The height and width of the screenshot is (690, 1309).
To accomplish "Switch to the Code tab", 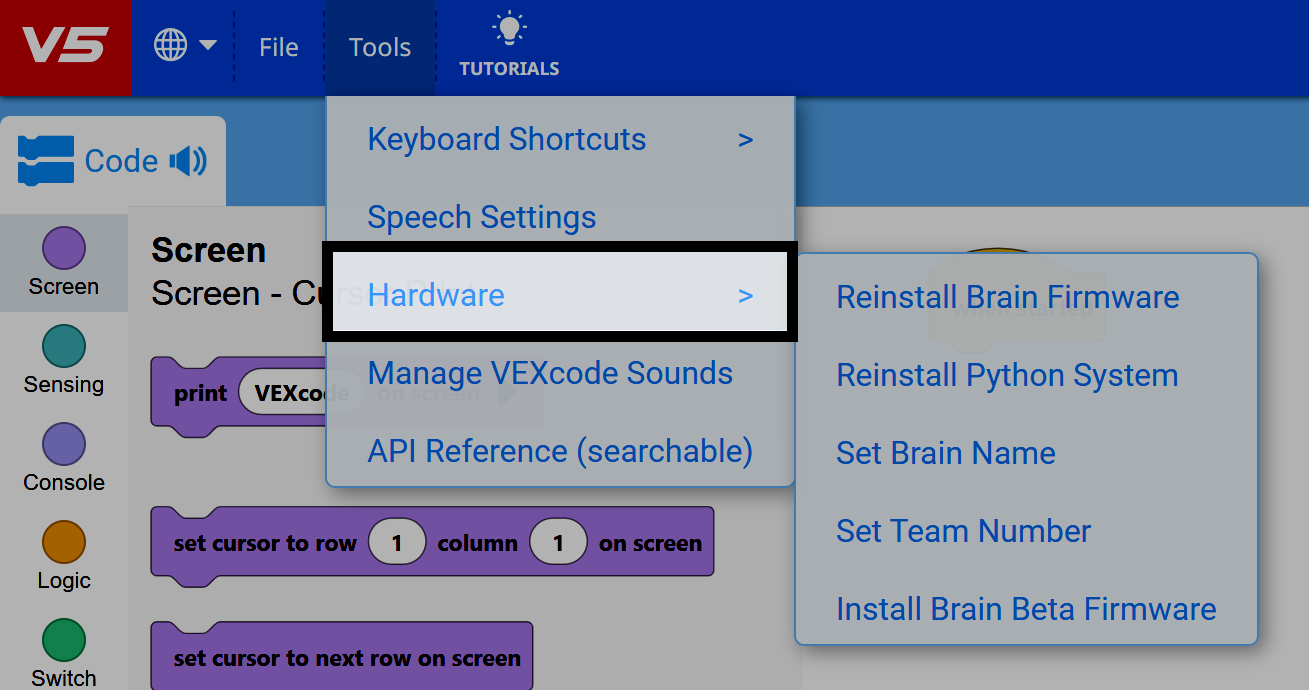I will click(120, 161).
